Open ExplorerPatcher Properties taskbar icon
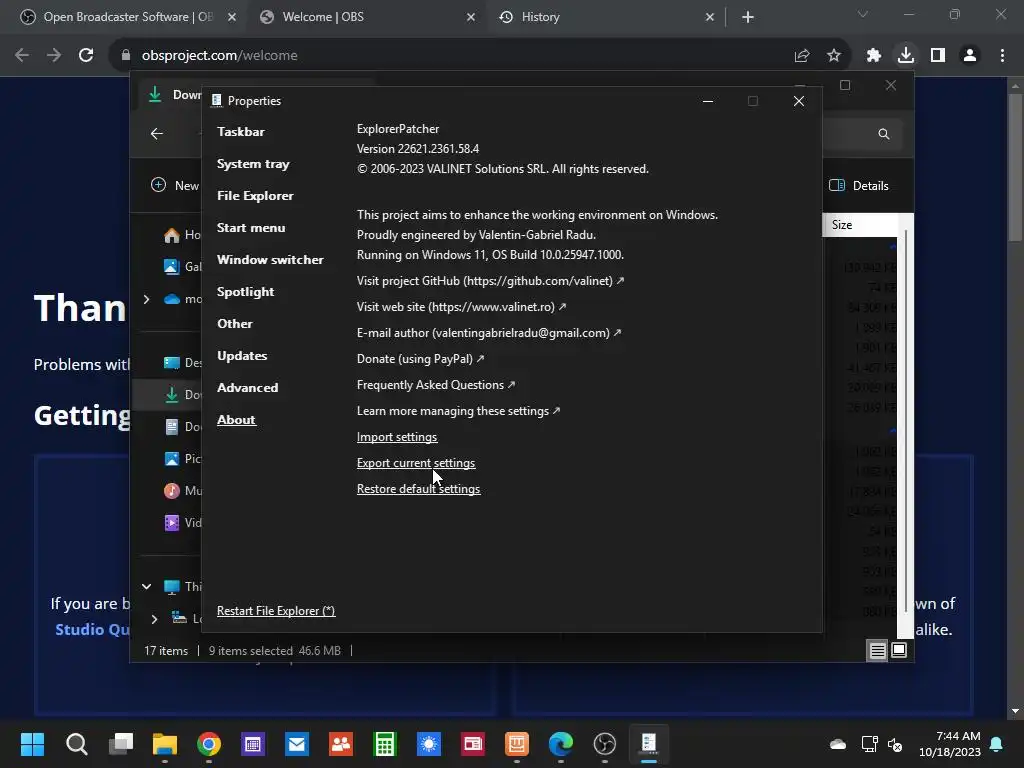Image resolution: width=1024 pixels, height=768 pixels. 648,744
